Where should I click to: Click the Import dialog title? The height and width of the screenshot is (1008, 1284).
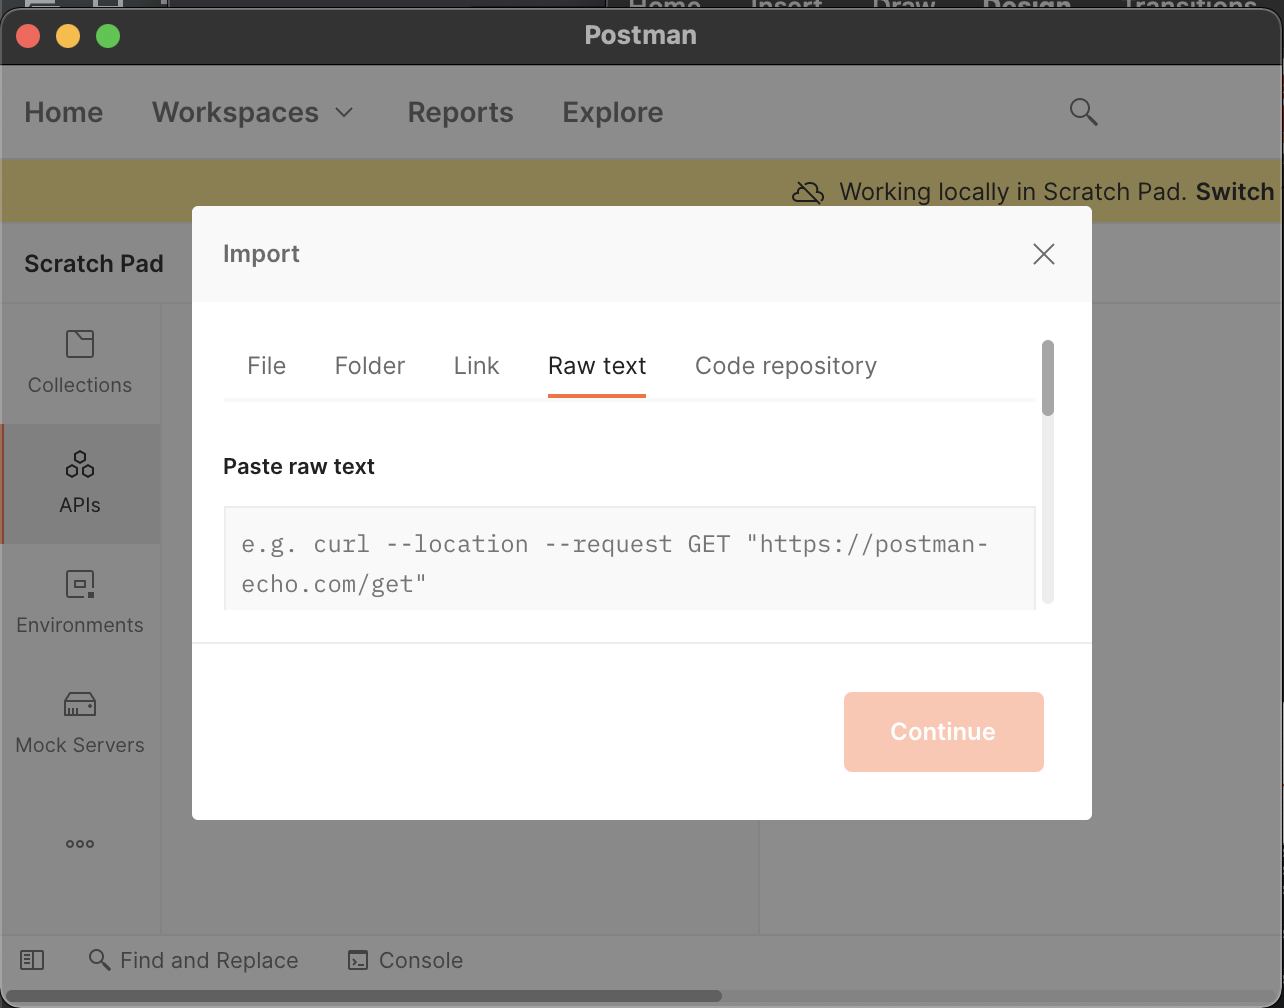(261, 254)
